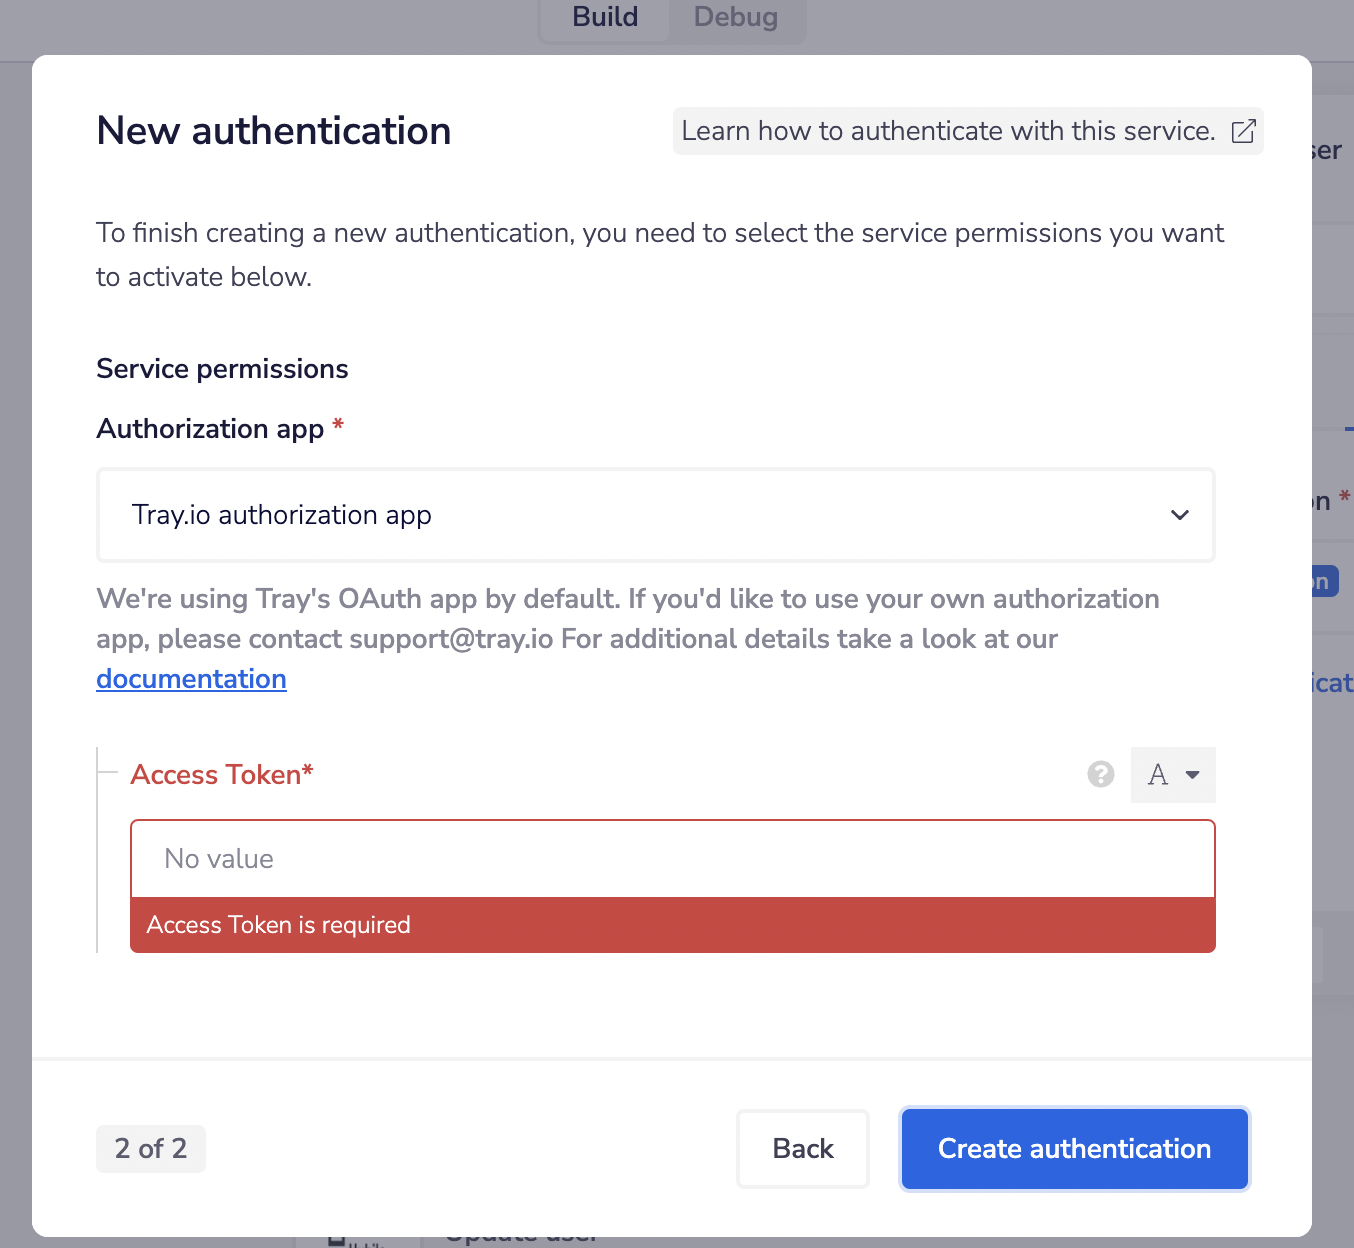This screenshot has width=1354, height=1248.
Task: Open the documentation link
Action: pyautogui.click(x=190, y=679)
